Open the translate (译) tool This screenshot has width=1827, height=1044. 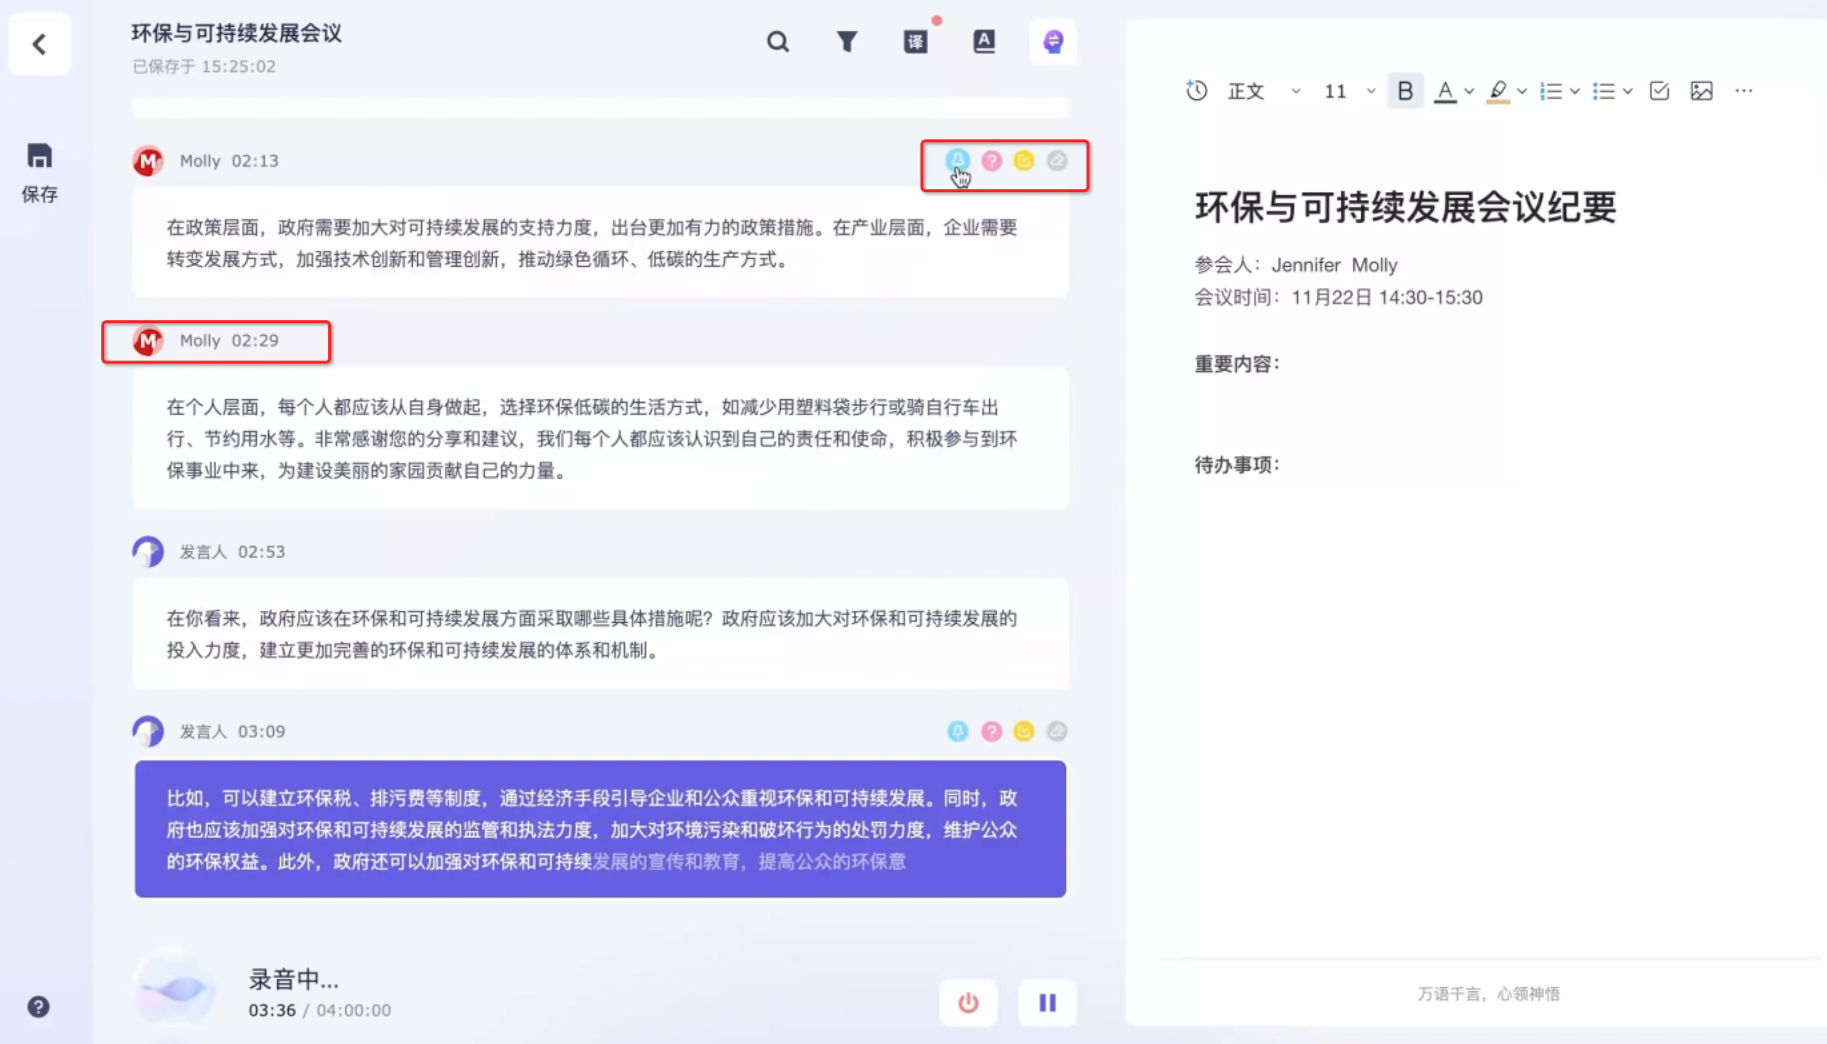point(915,42)
